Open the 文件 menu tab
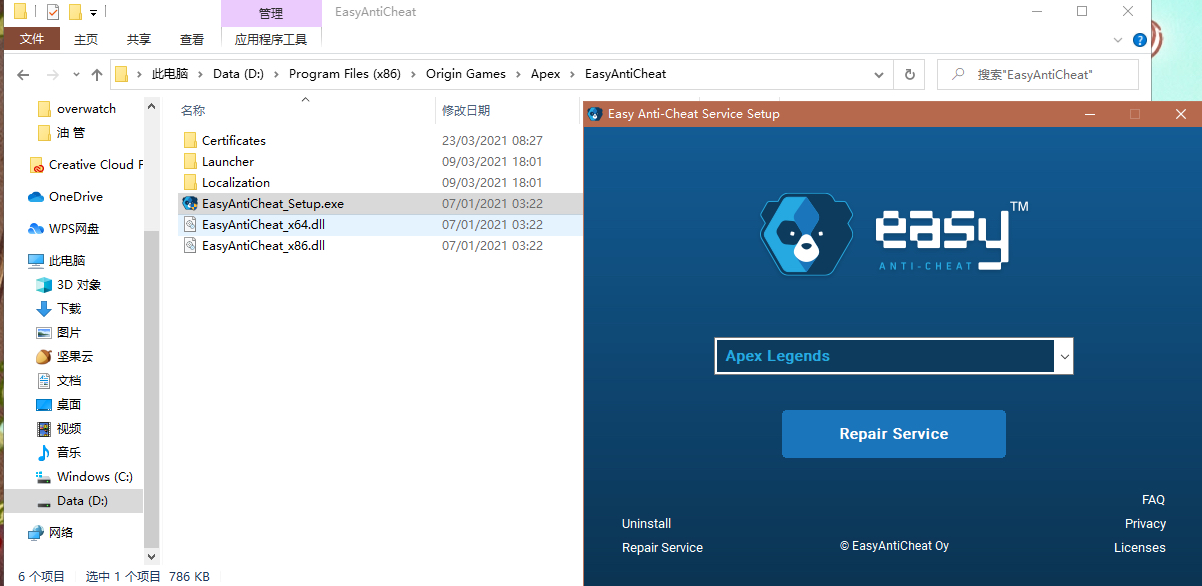Screen dimensions: 1202x586 point(32,39)
